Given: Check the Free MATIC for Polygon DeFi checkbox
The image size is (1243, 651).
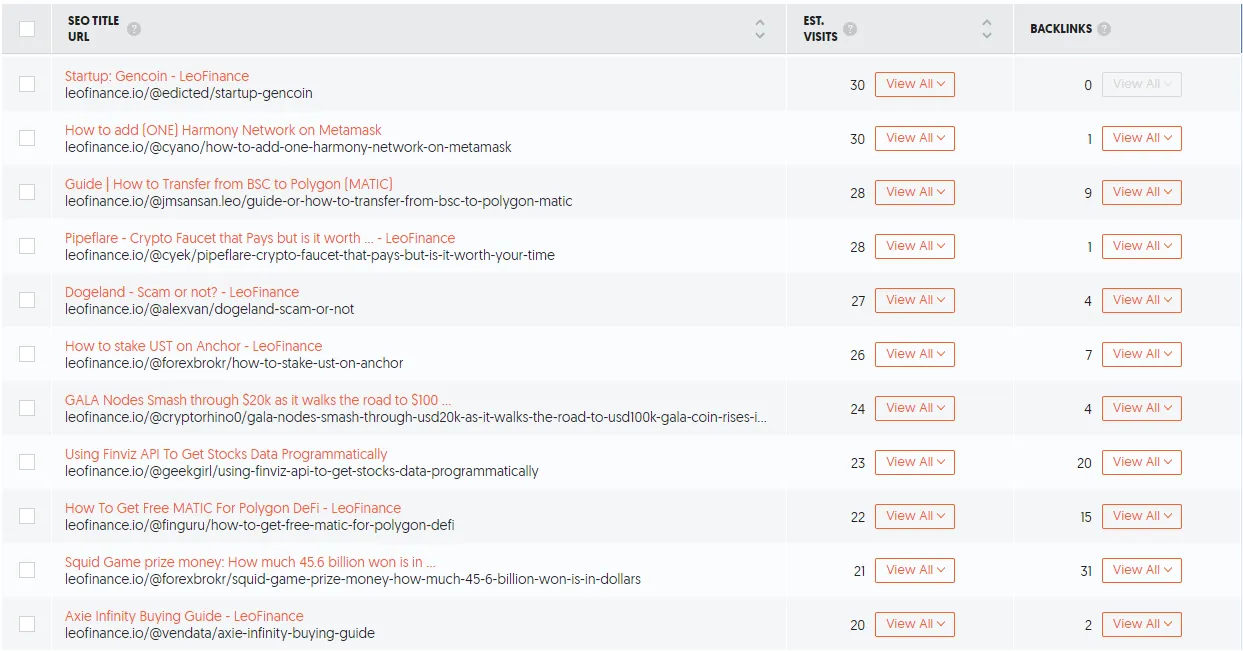Looking at the screenshot, I should pyautogui.click(x=27, y=516).
